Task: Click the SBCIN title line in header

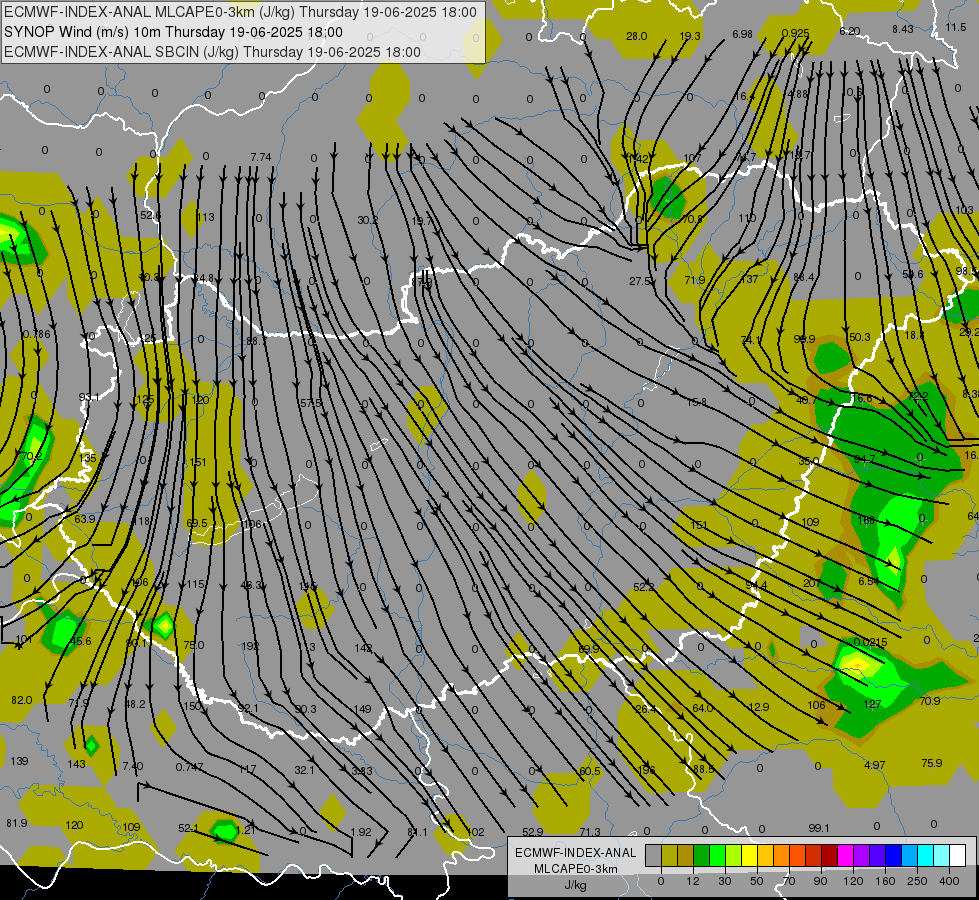Action: (212, 52)
